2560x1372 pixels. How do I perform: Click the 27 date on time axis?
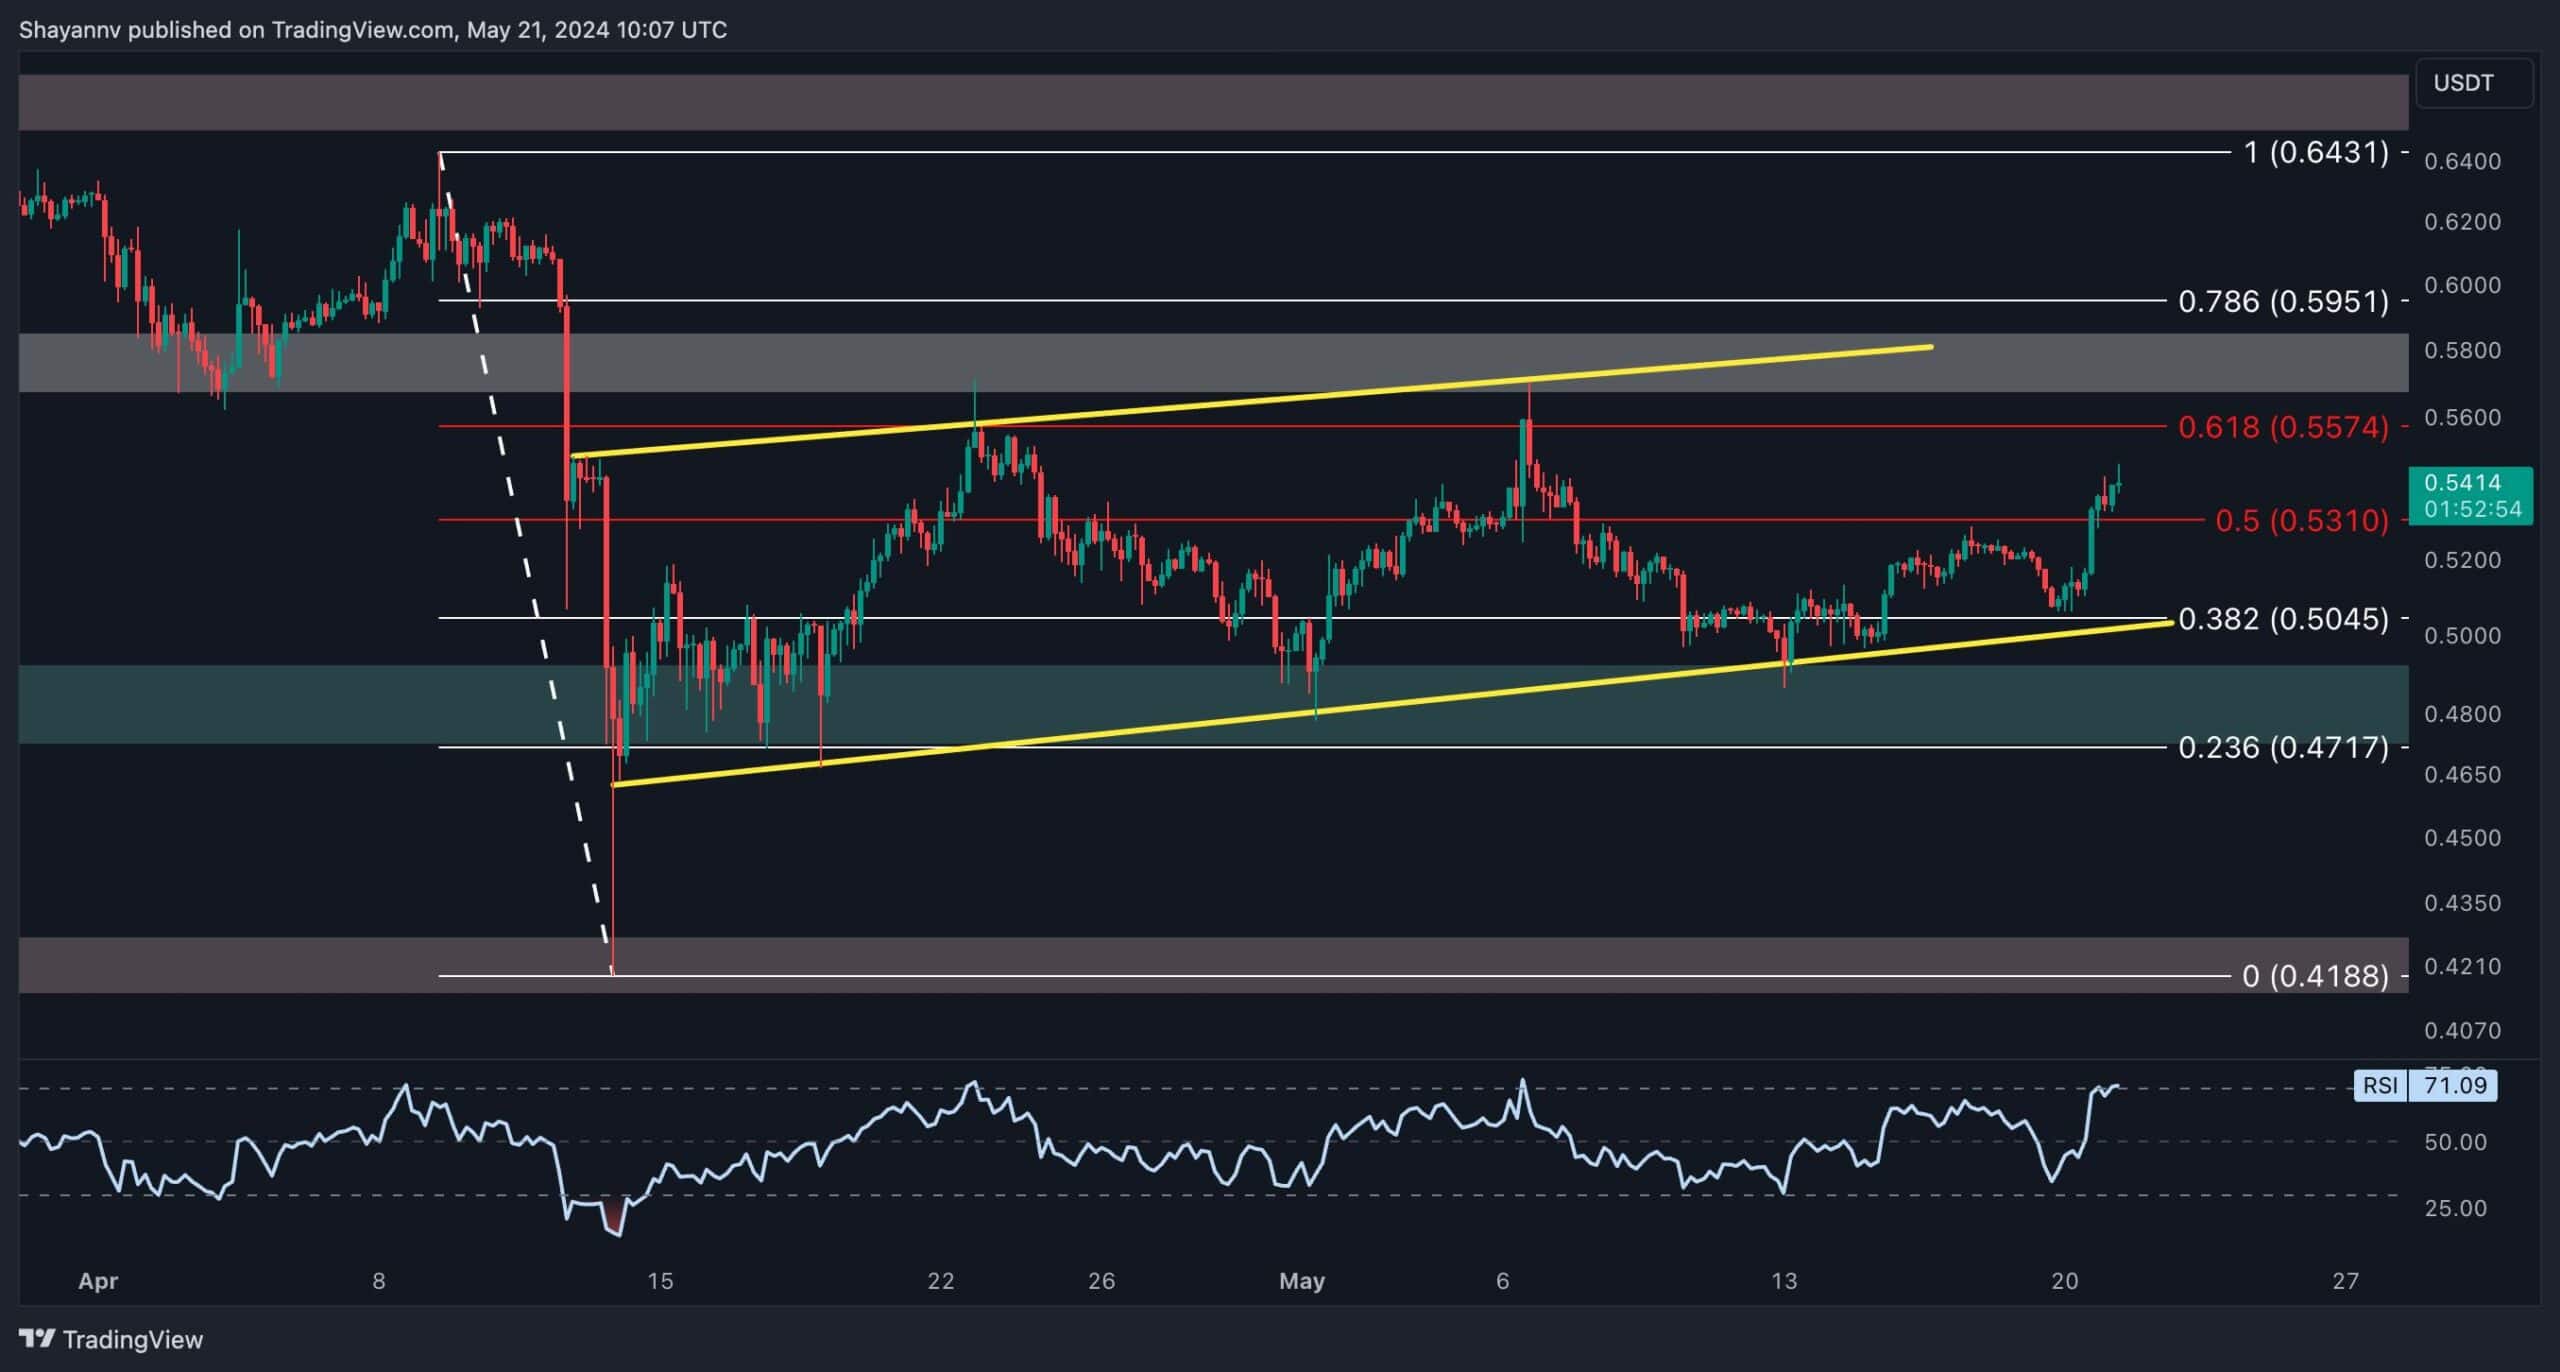point(2345,1280)
